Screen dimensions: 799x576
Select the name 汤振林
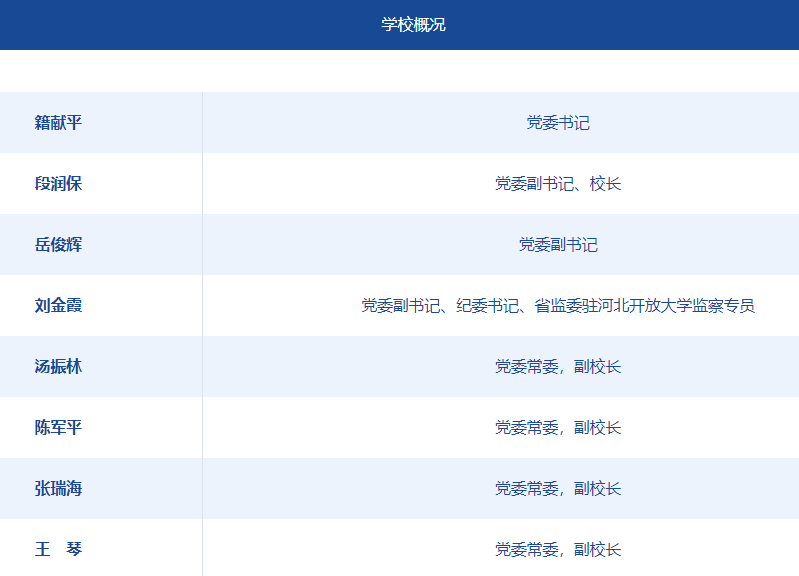pyautogui.click(x=58, y=367)
